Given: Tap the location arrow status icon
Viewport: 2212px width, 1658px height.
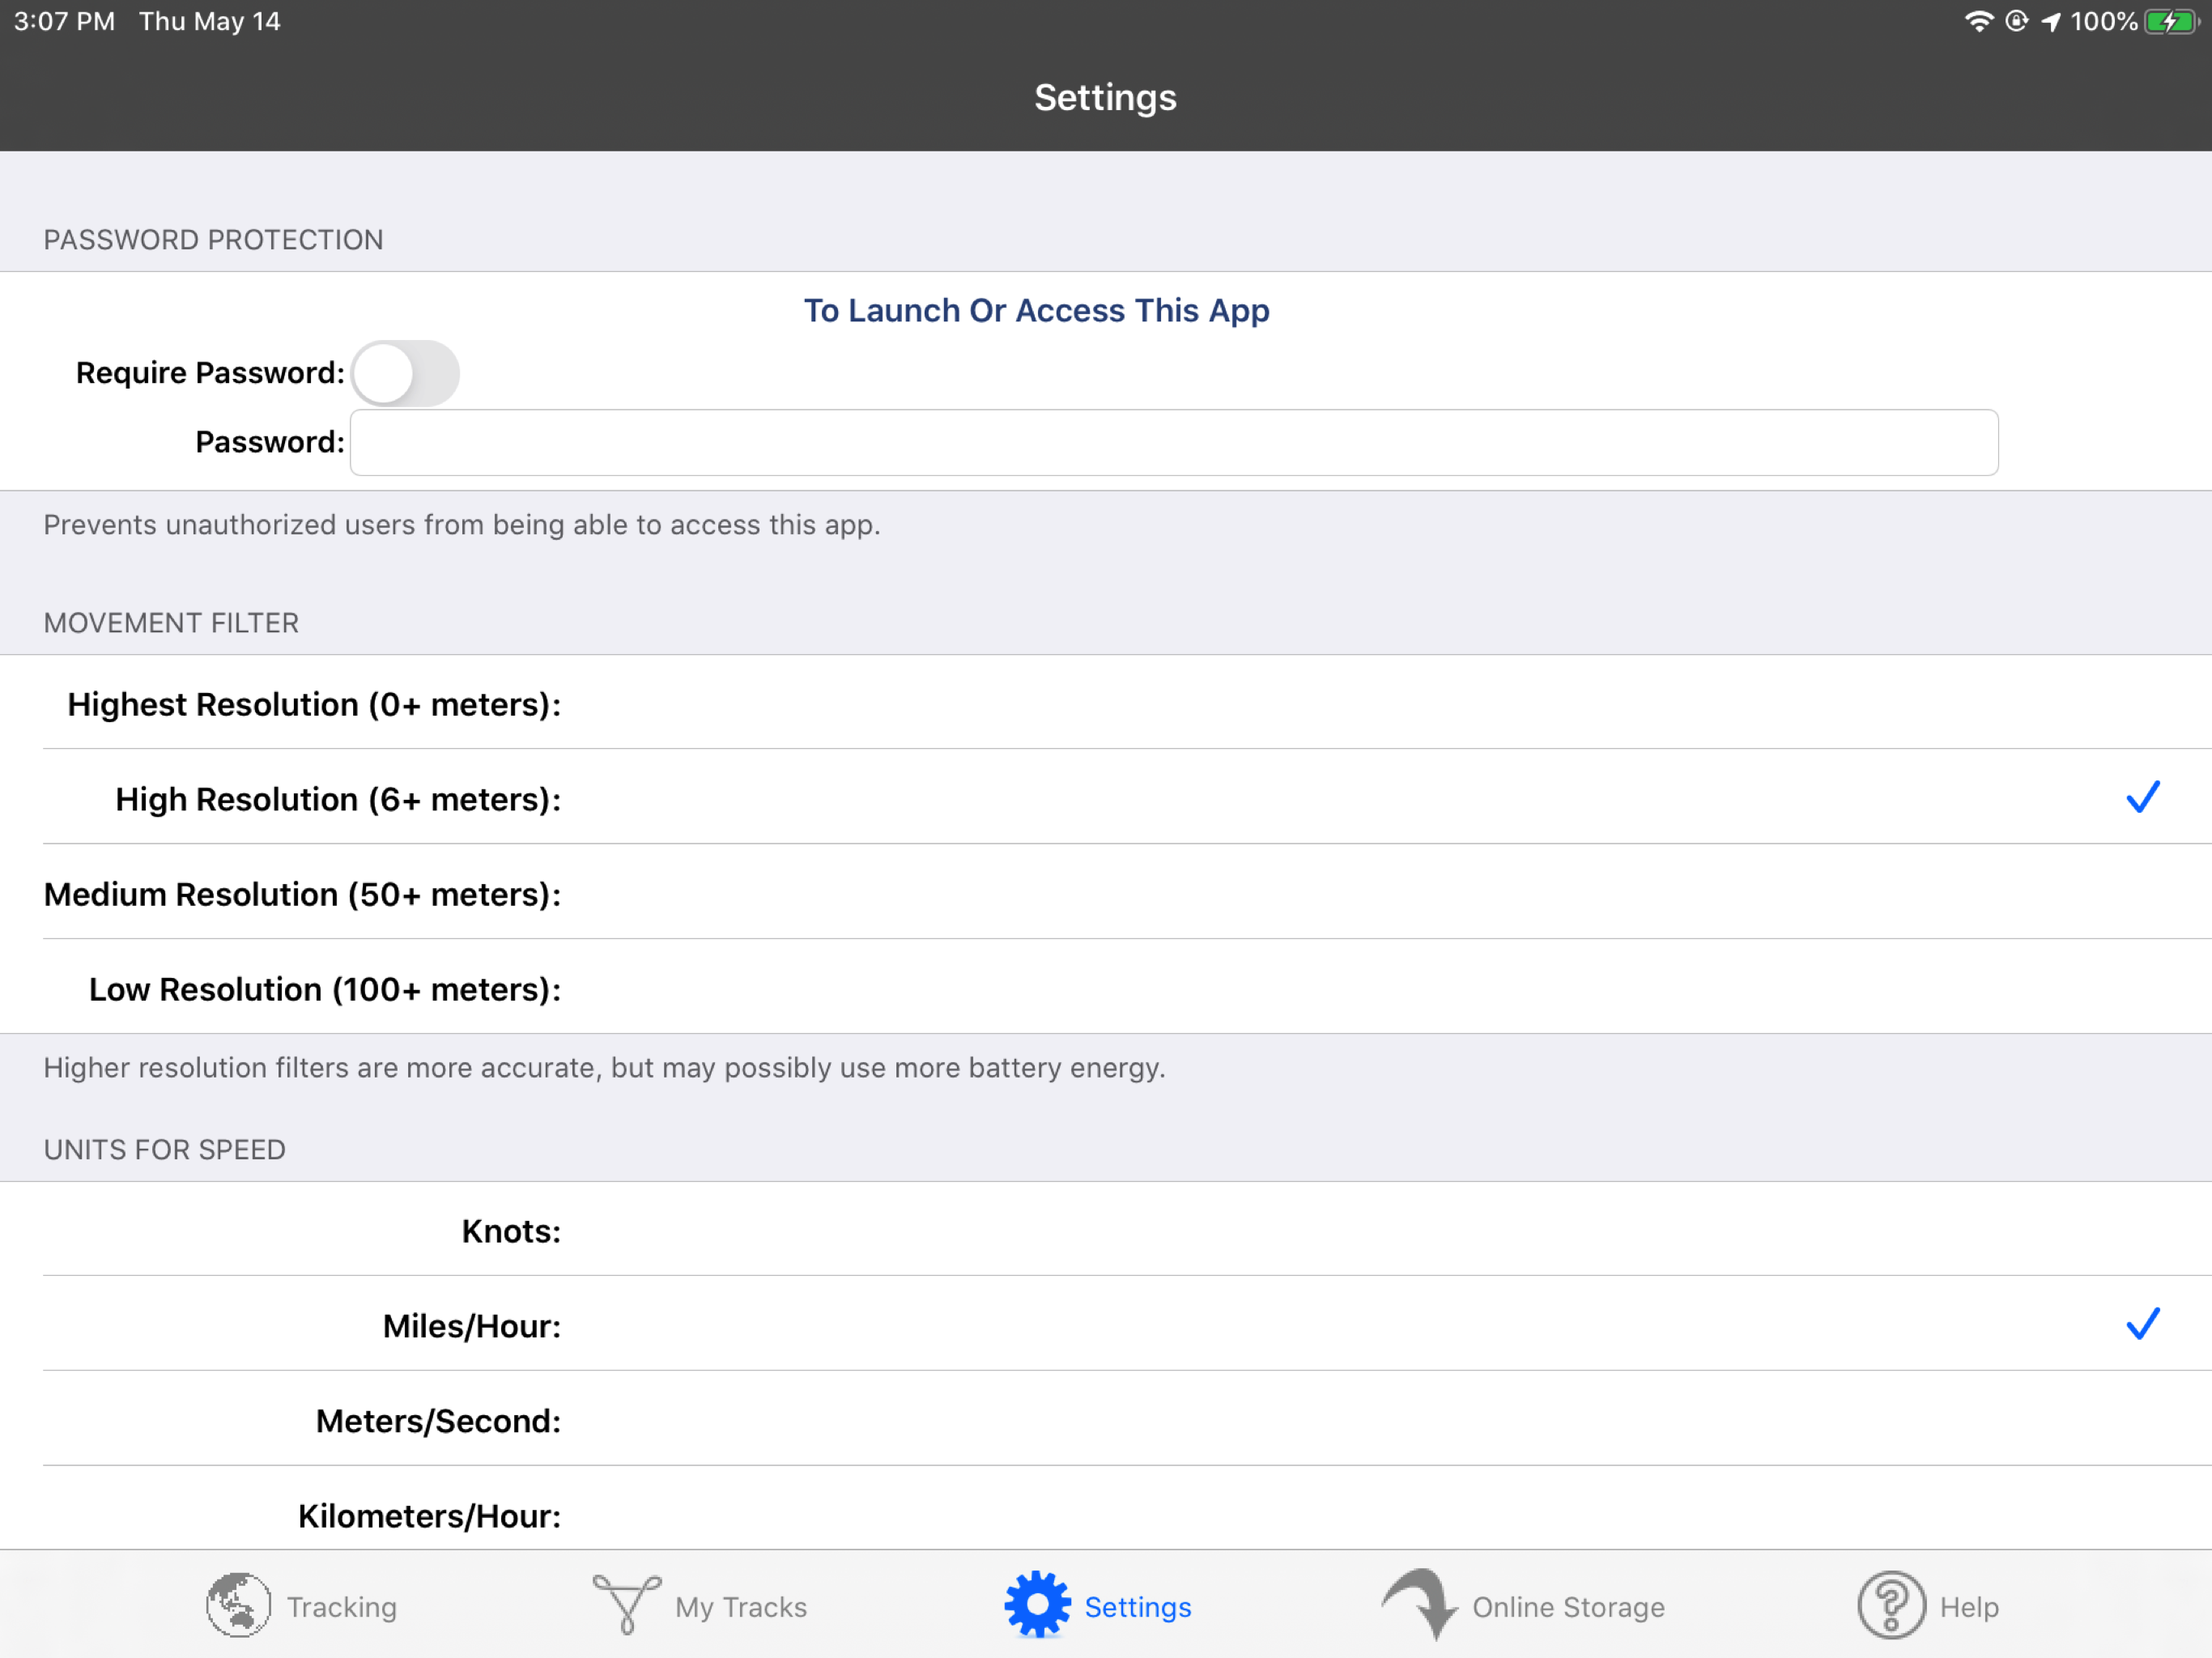Looking at the screenshot, I should coord(2051,21).
